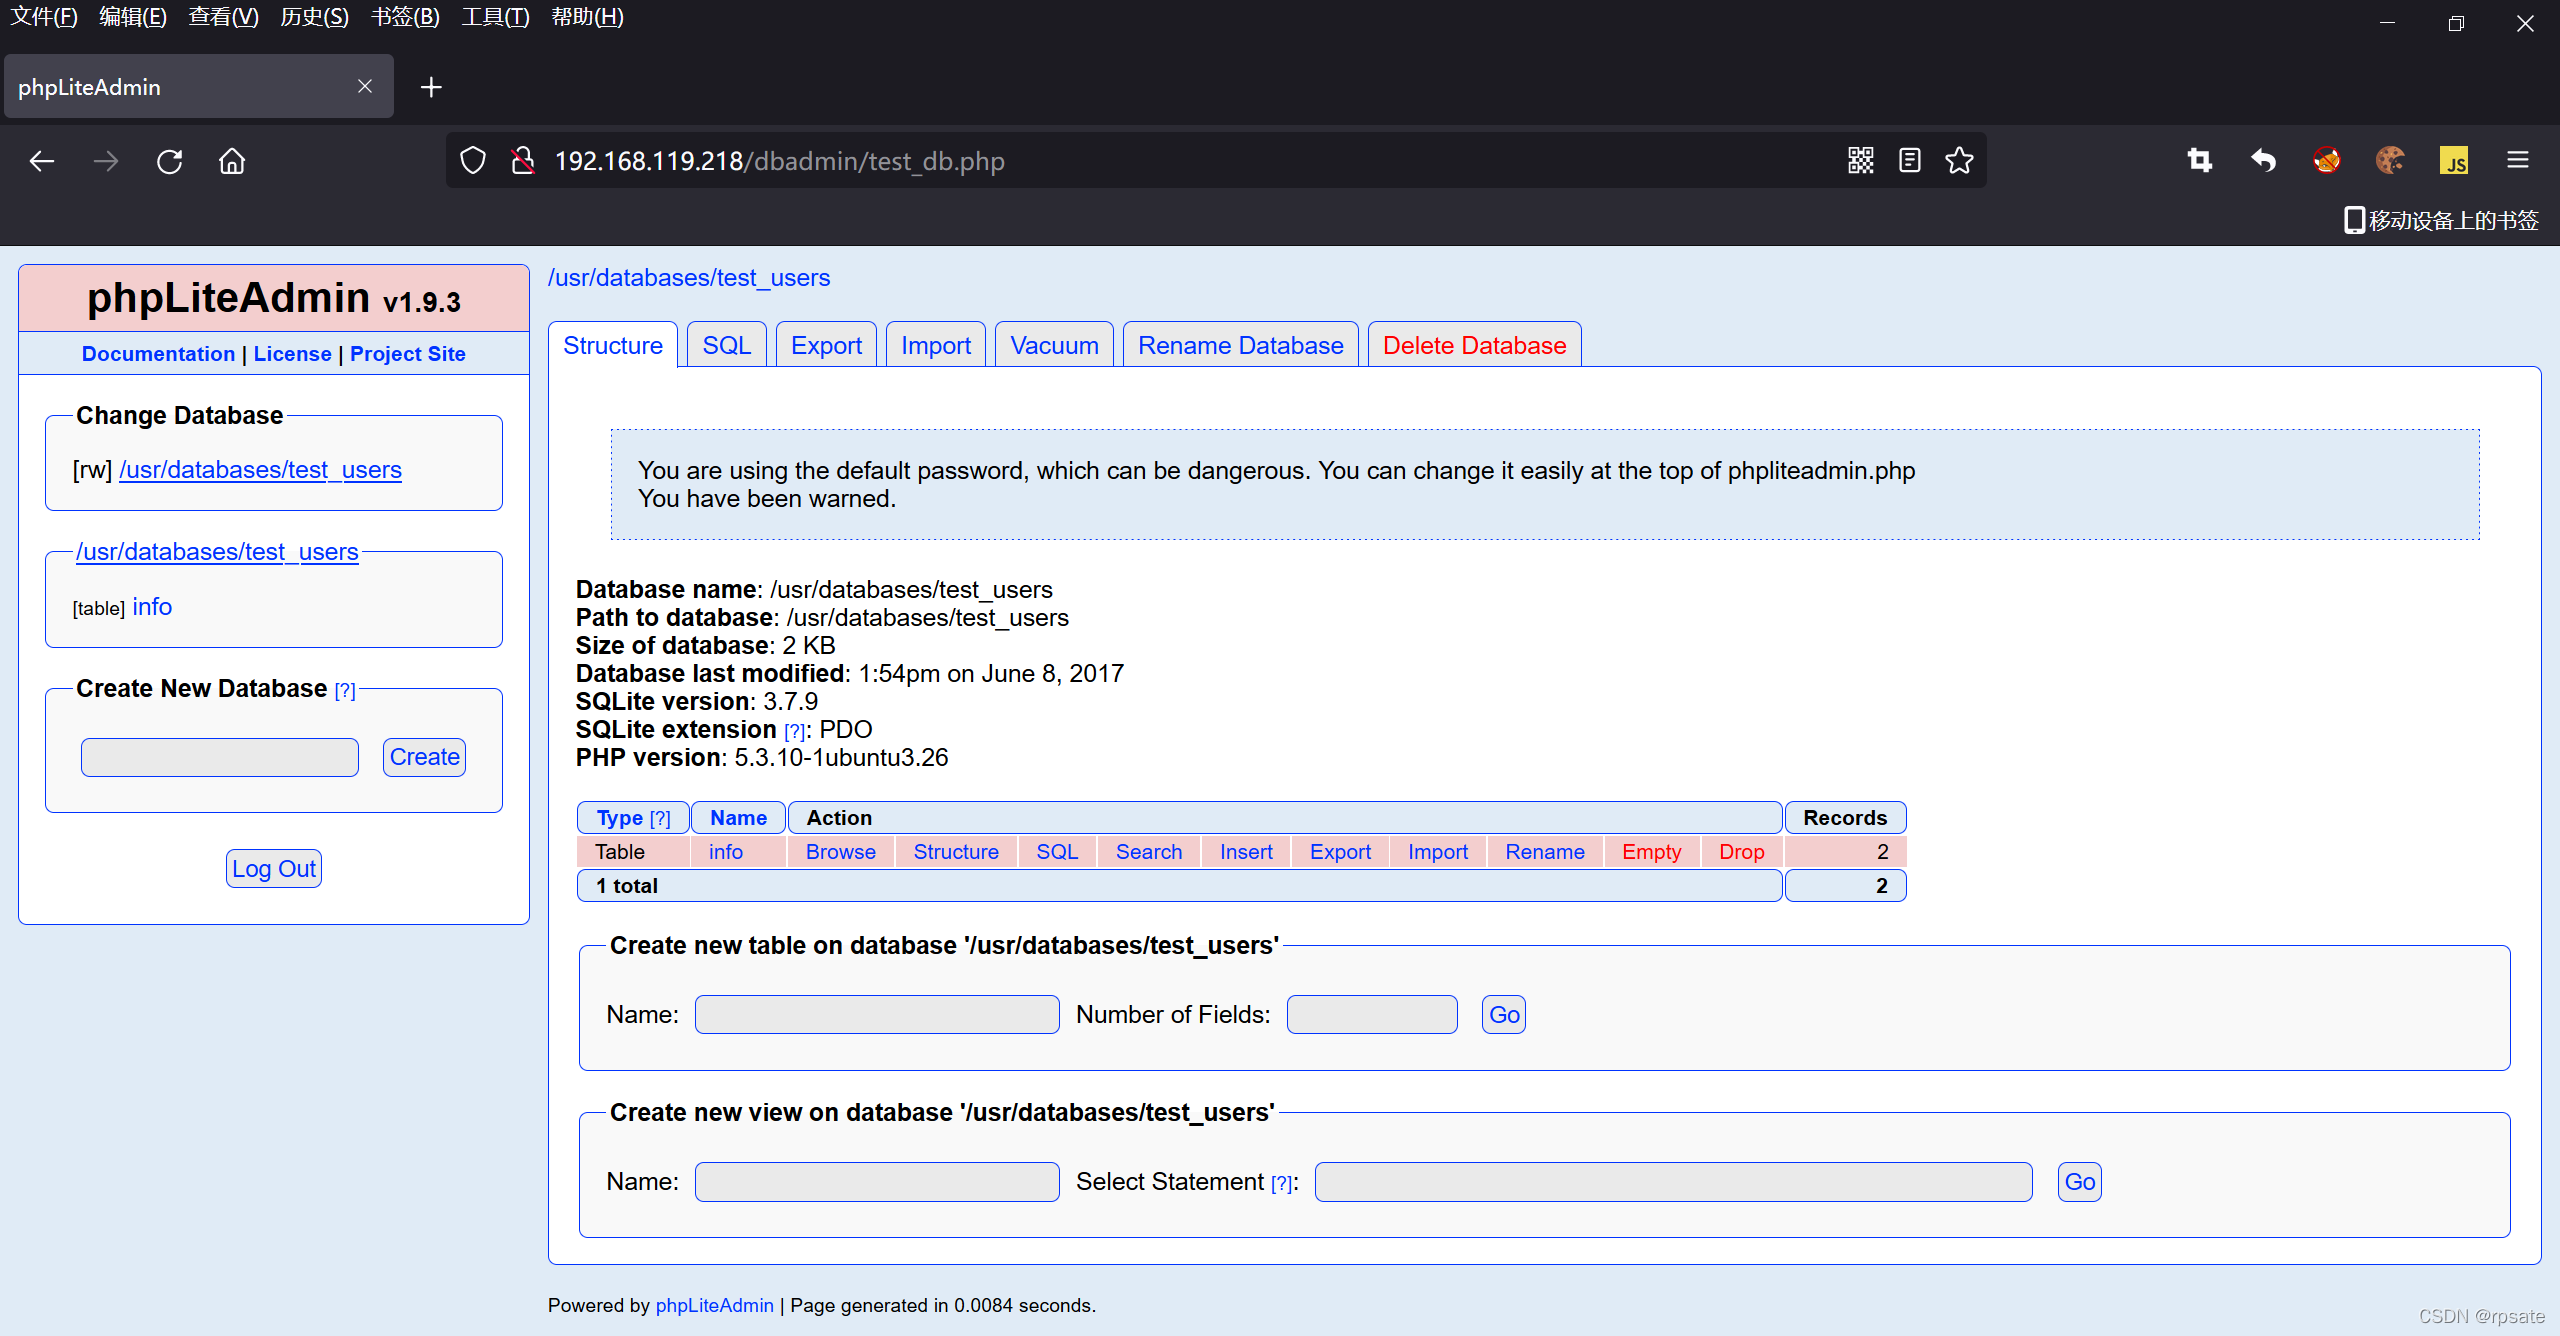Open the JS extension icon
The height and width of the screenshot is (1336, 2560).
coord(2453,160)
